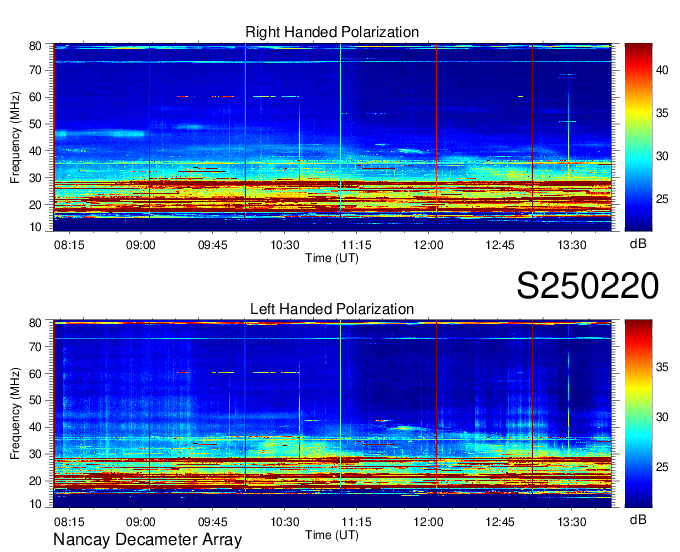
Task: Click the S250220 label
Action: [588, 286]
